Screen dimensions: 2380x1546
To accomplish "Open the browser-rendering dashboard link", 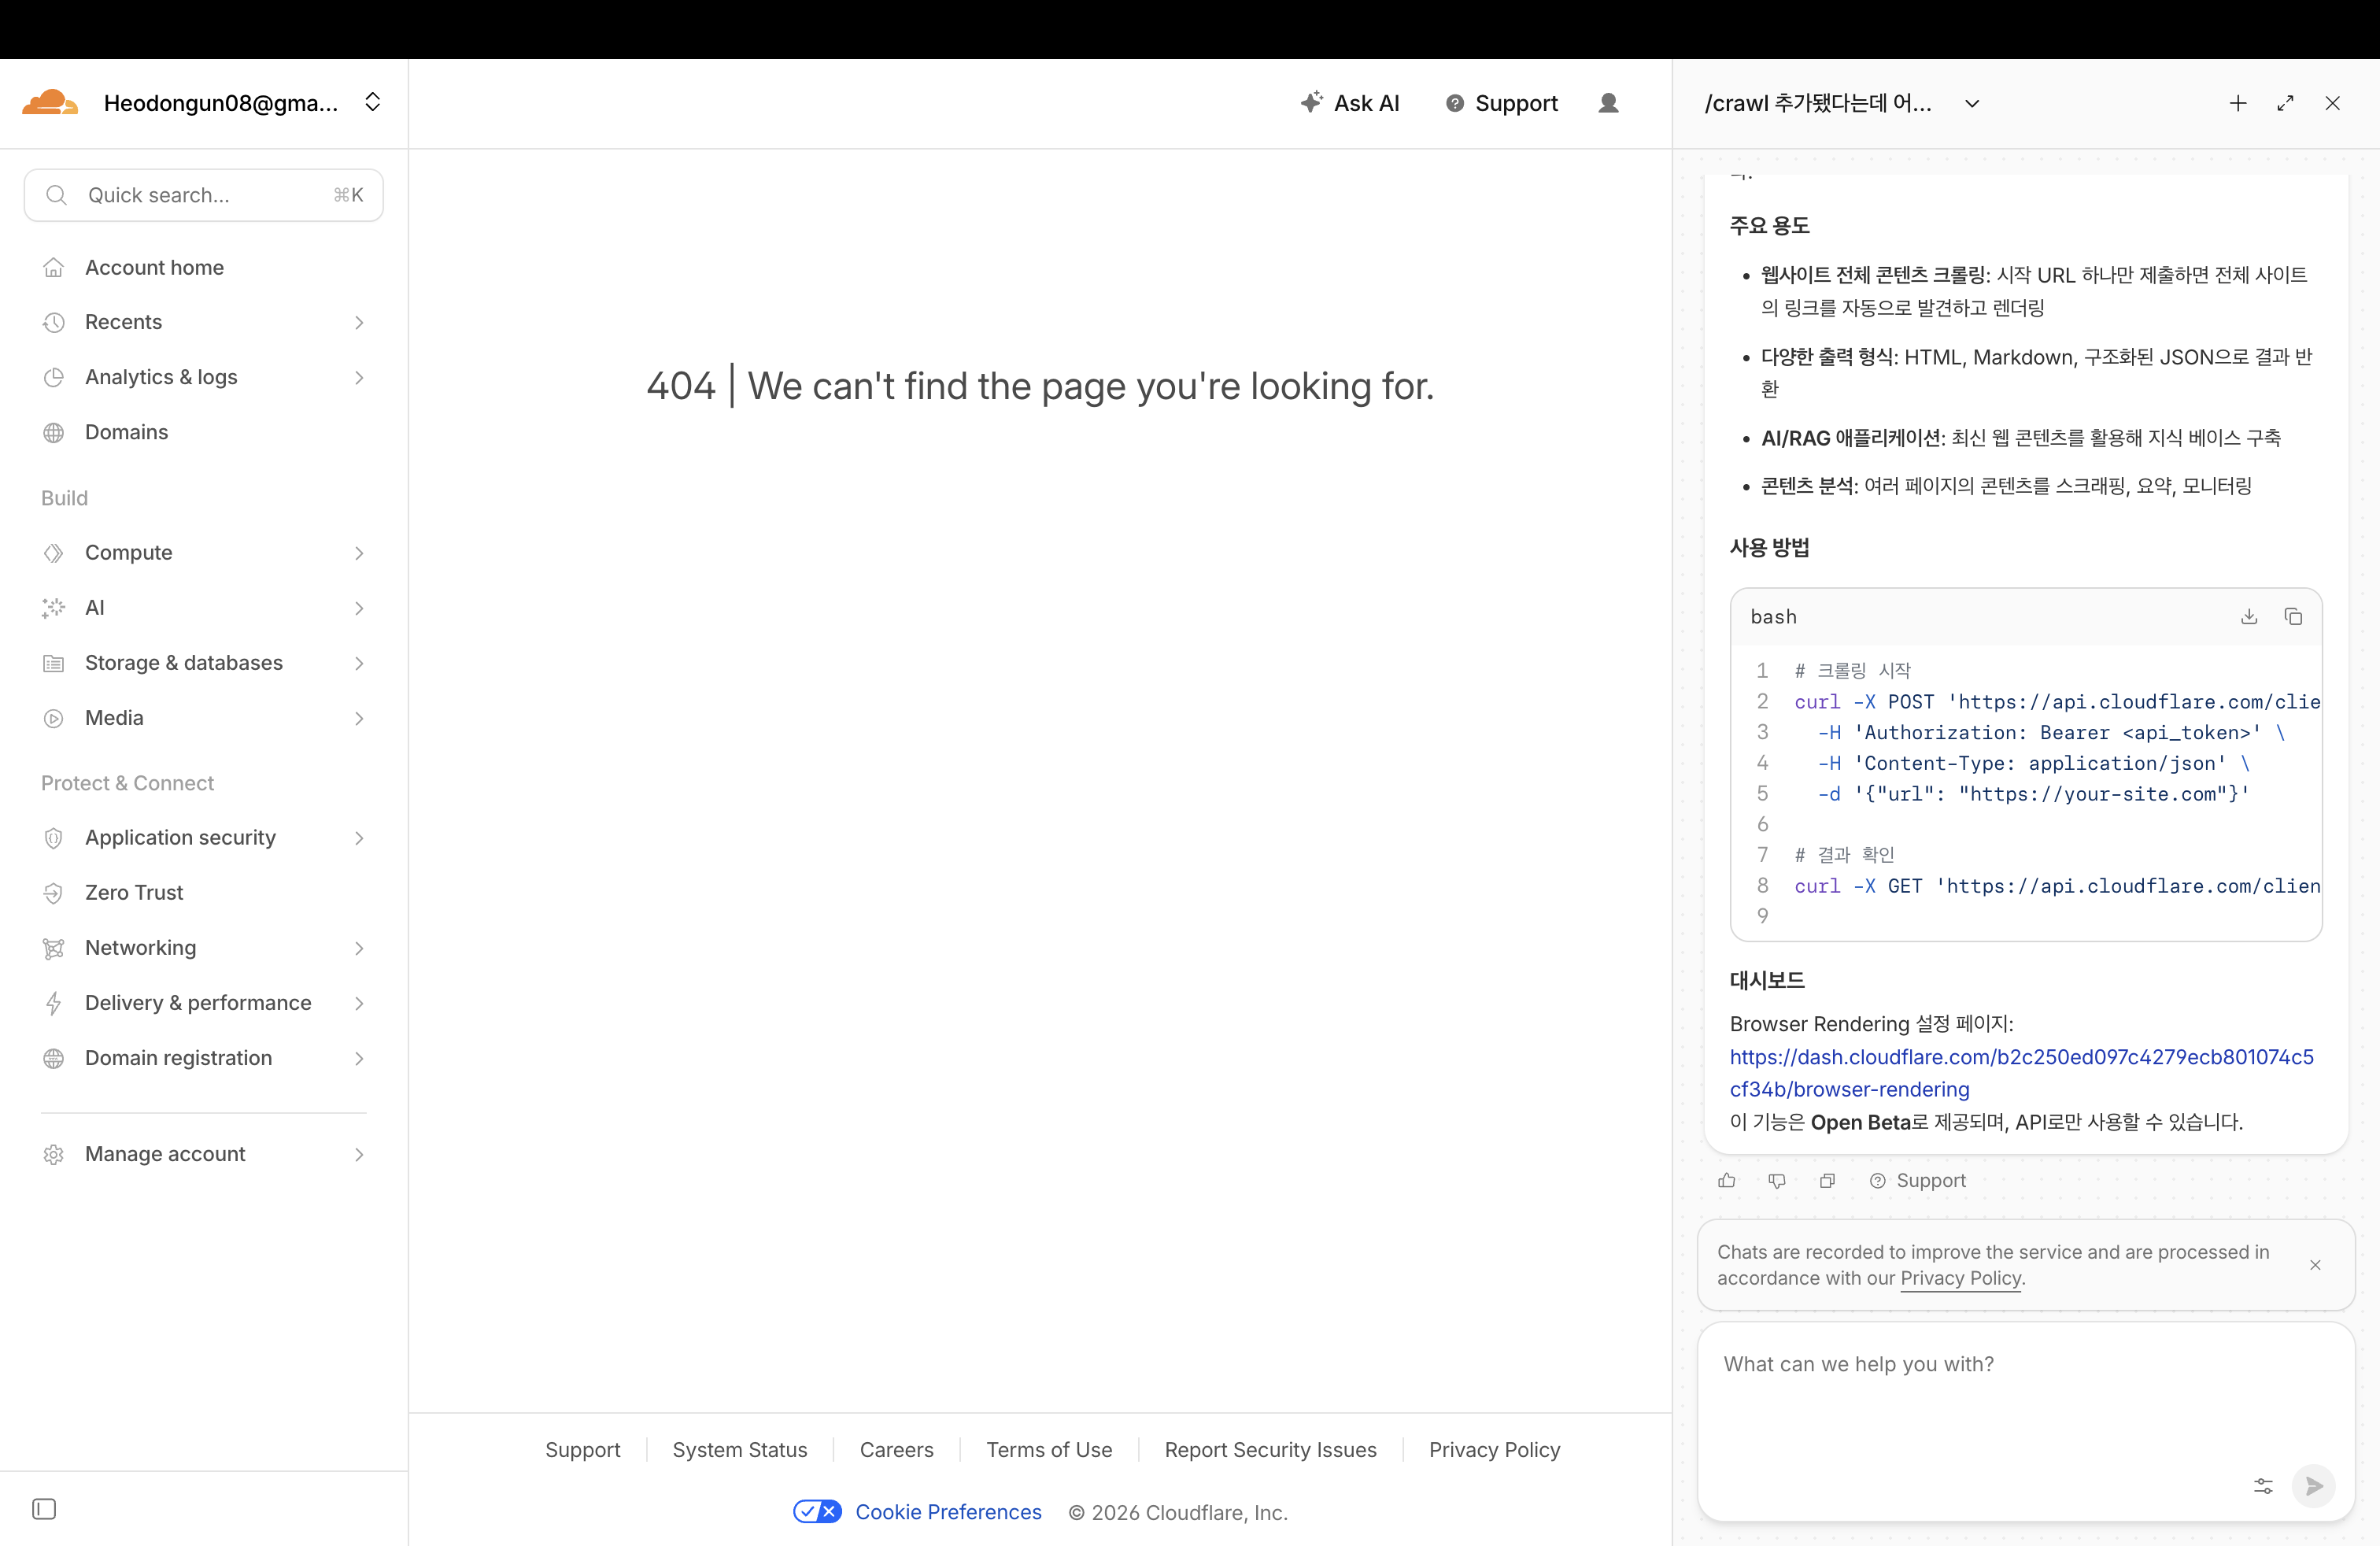I will click(2022, 1073).
